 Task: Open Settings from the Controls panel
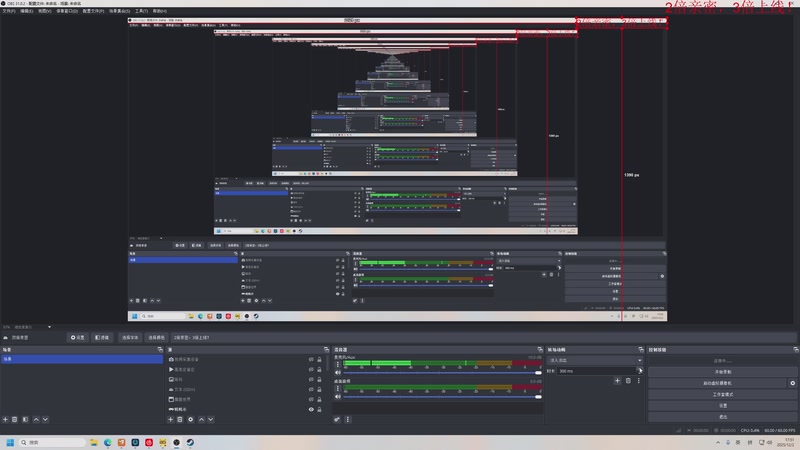[722, 406]
